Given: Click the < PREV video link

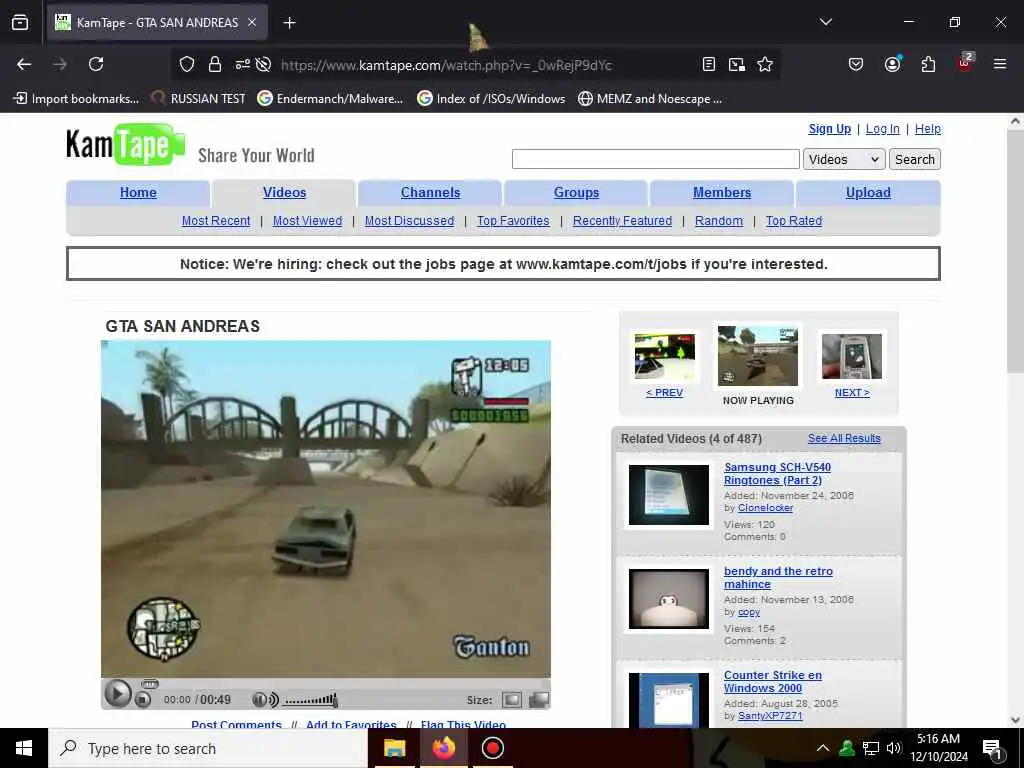Looking at the screenshot, I should coord(664,392).
